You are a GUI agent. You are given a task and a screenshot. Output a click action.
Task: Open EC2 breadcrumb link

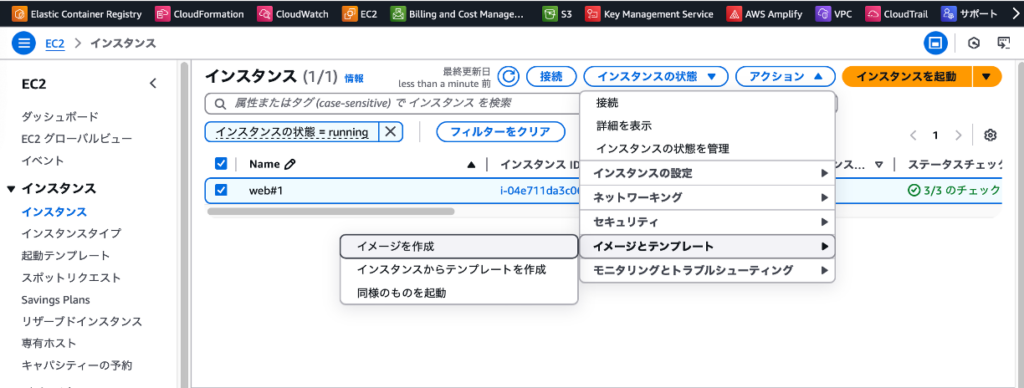[55, 44]
